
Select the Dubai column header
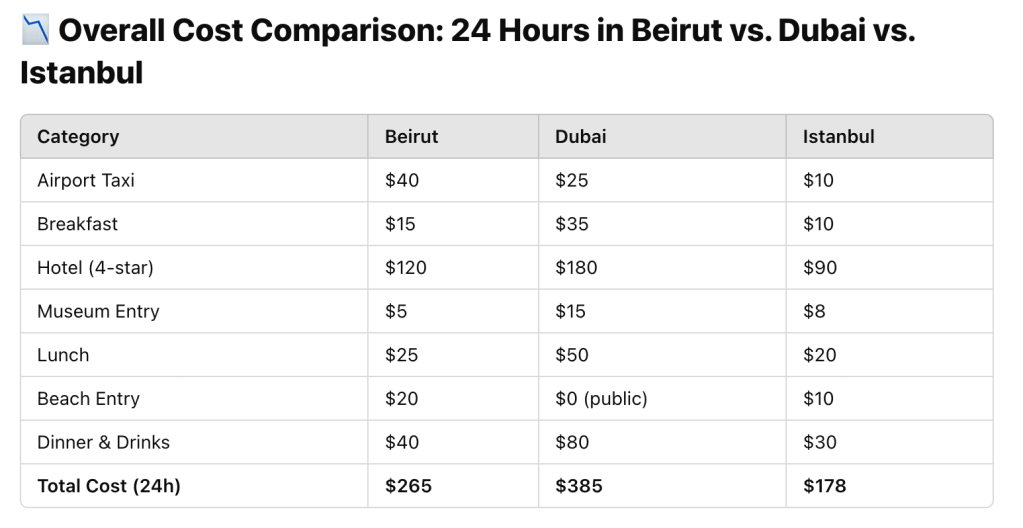pos(580,137)
